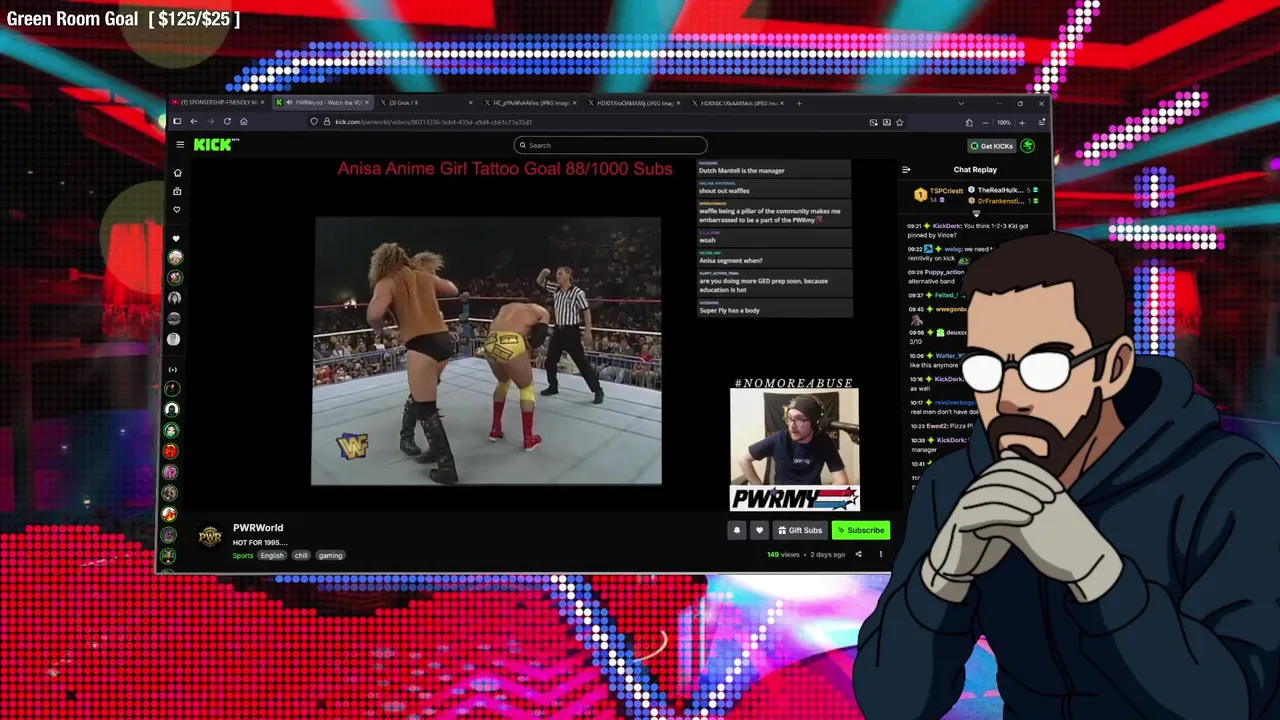Share the video via the share icon

(858, 554)
